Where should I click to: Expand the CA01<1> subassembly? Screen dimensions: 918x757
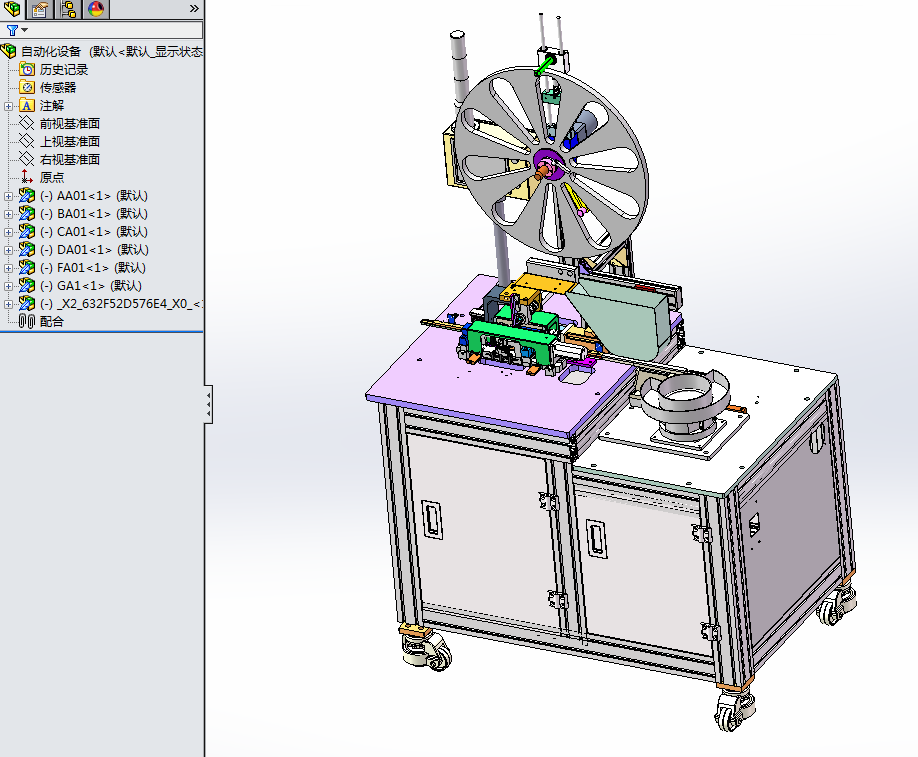[8, 232]
